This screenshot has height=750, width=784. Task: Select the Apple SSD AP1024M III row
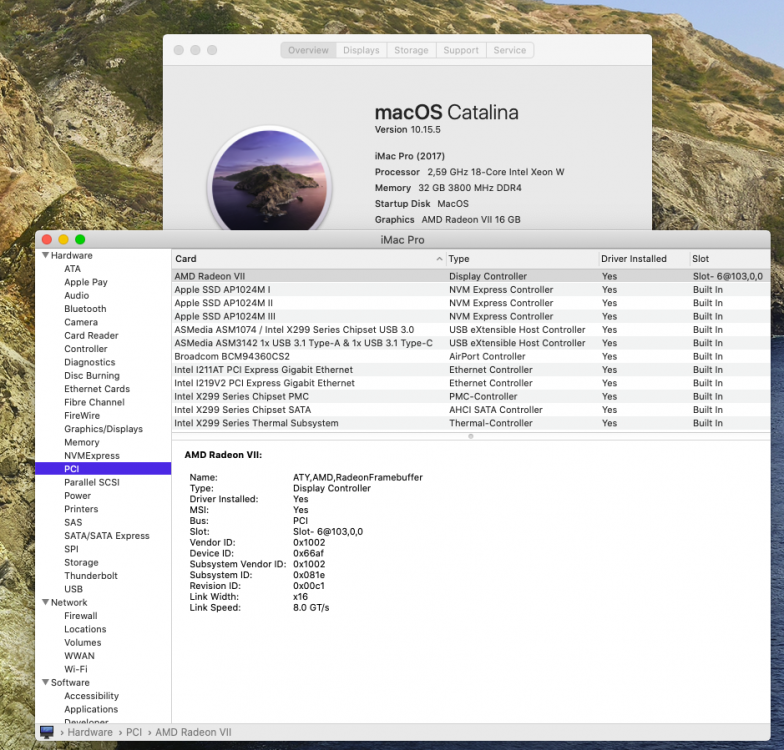(x=470, y=316)
